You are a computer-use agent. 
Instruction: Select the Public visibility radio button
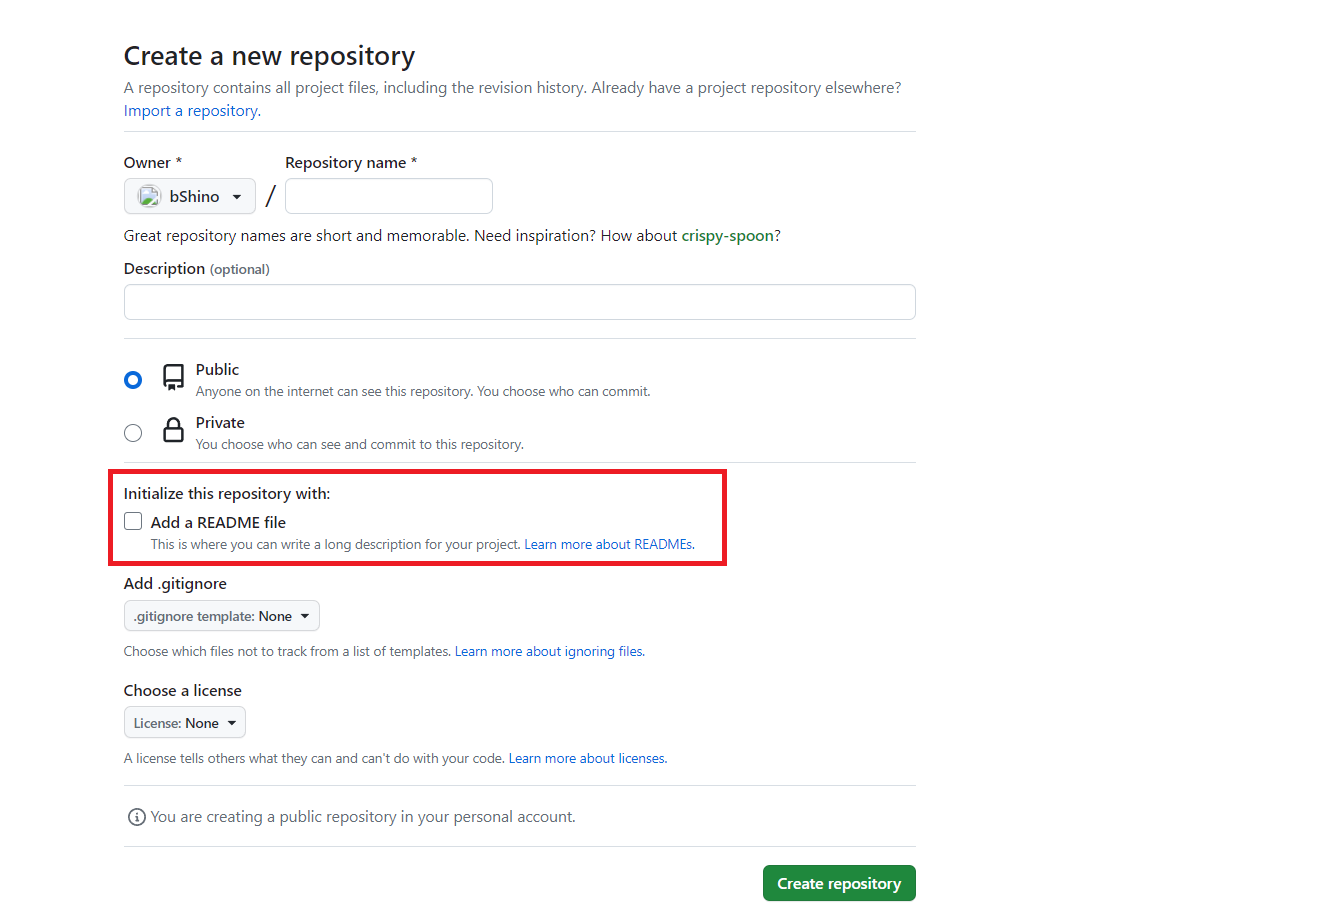(133, 380)
